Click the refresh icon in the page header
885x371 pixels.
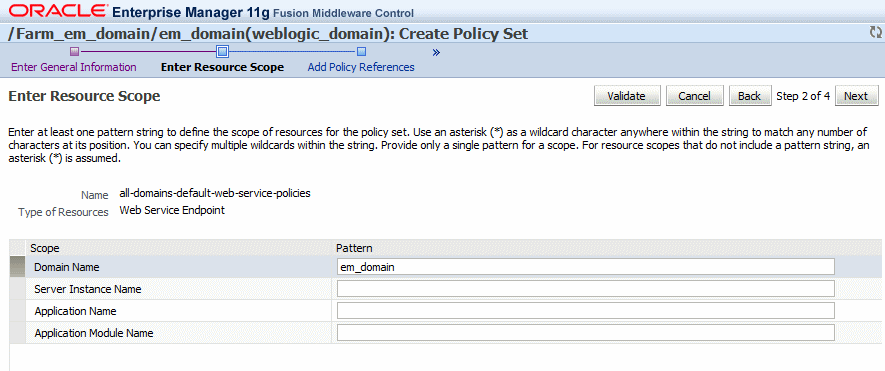pyautogui.click(x=875, y=33)
